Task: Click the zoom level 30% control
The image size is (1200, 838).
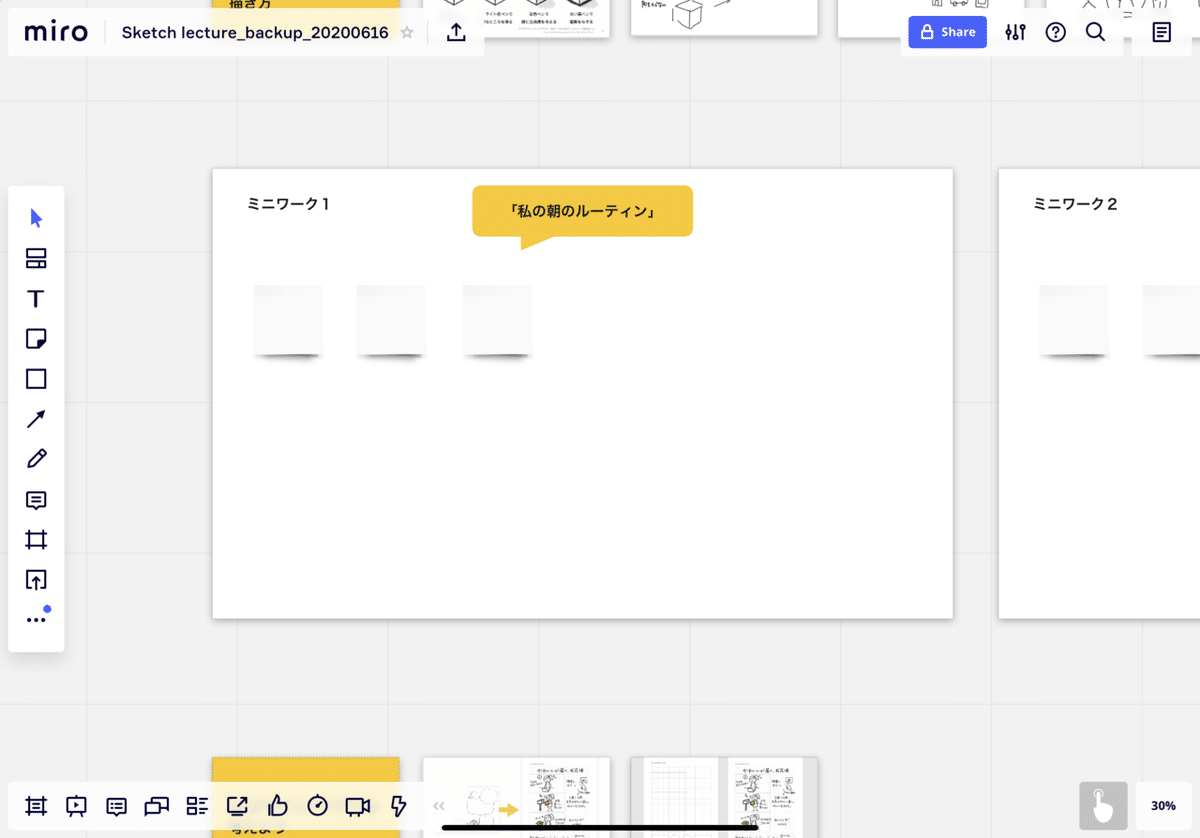Action: click(x=1163, y=805)
